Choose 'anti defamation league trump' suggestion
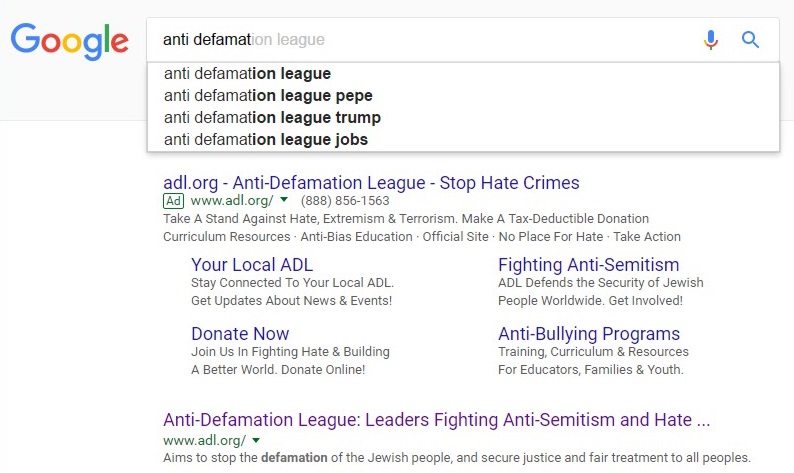Screen dimensions: 794x473 (x=272, y=118)
